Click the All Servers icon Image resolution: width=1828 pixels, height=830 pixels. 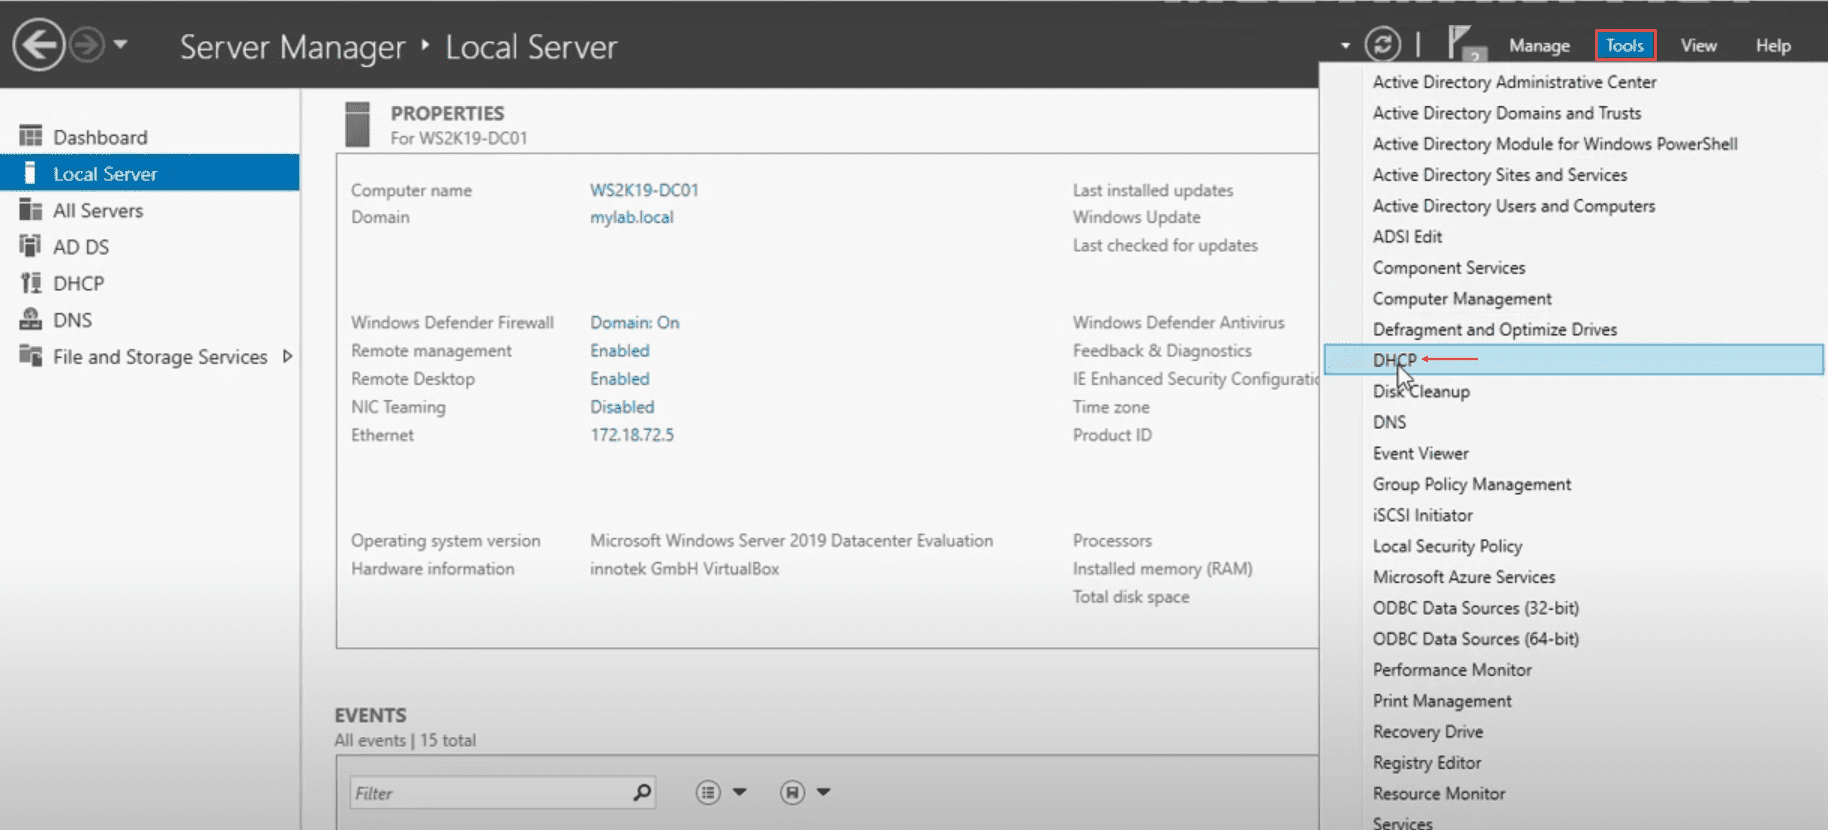tap(31, 210)
